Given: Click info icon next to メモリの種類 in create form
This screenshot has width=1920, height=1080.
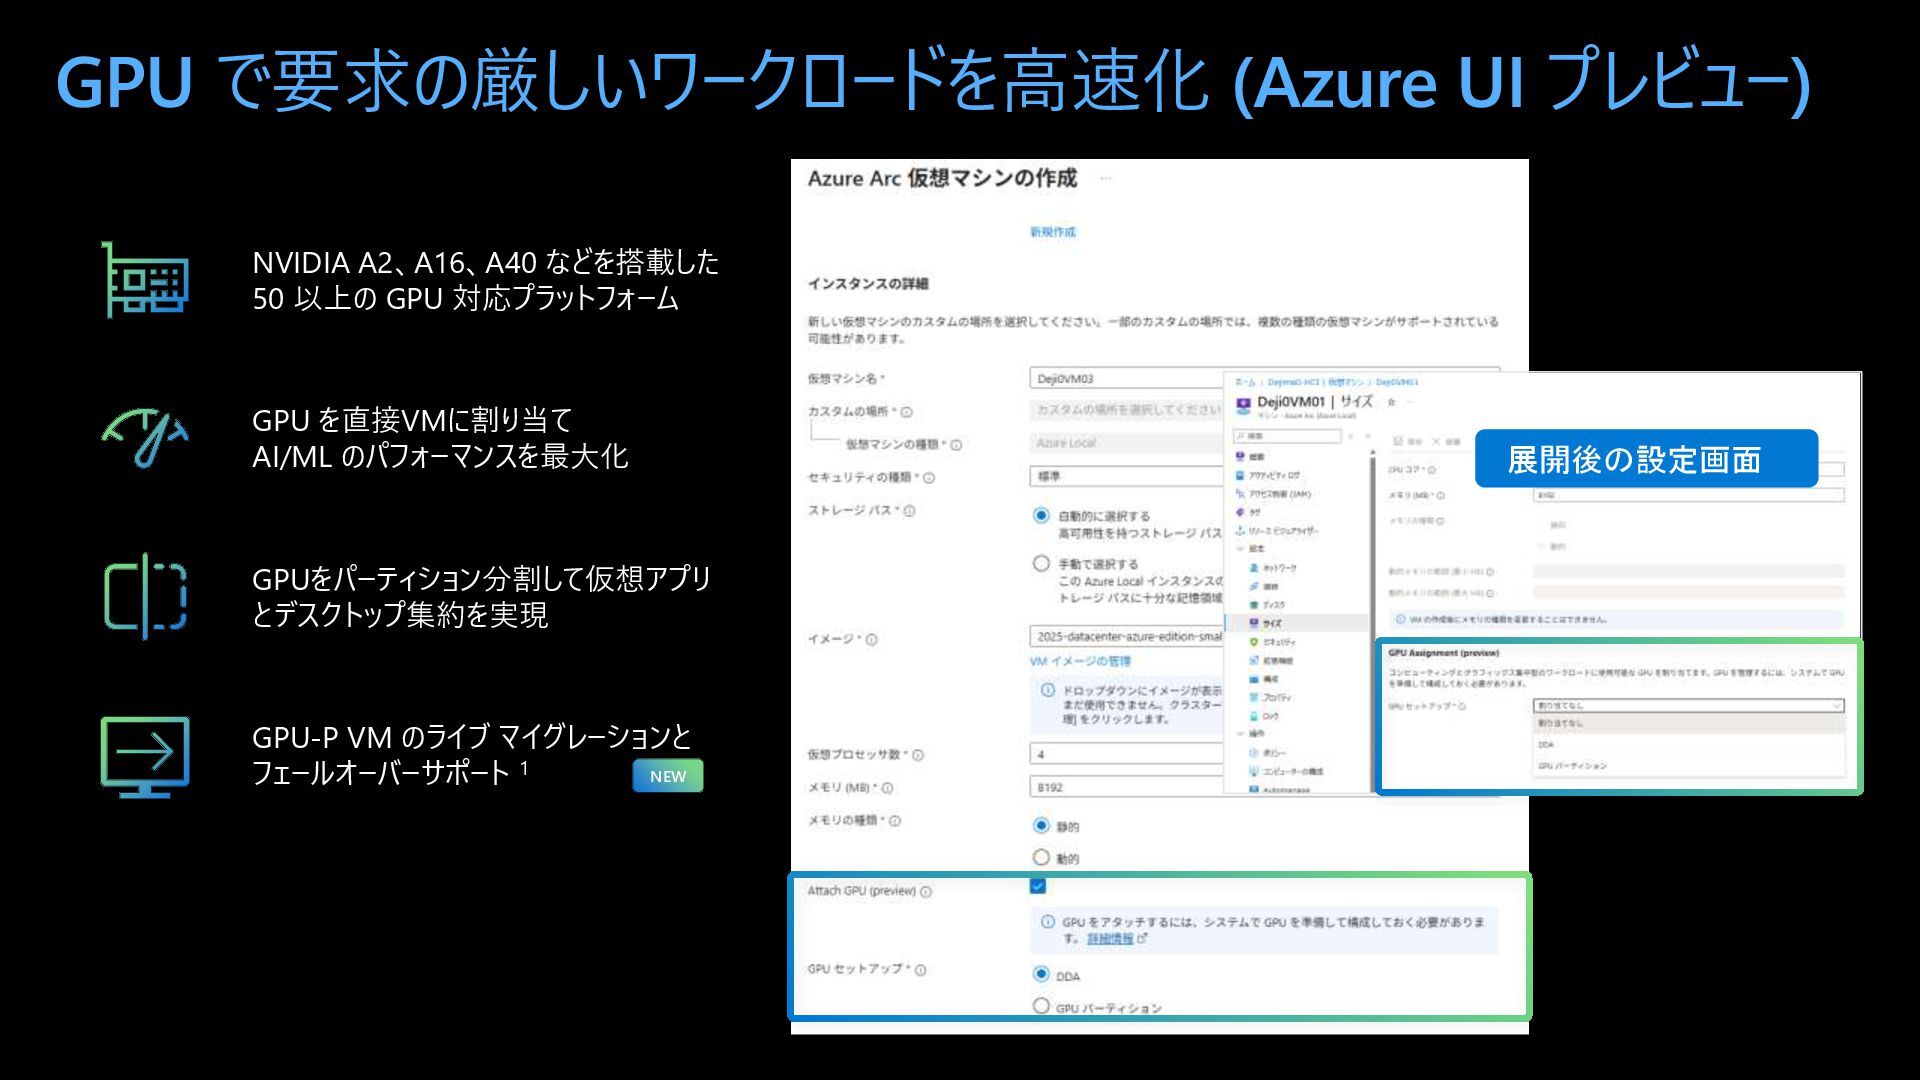Looking at the screenshot, I should pos(895,821).
